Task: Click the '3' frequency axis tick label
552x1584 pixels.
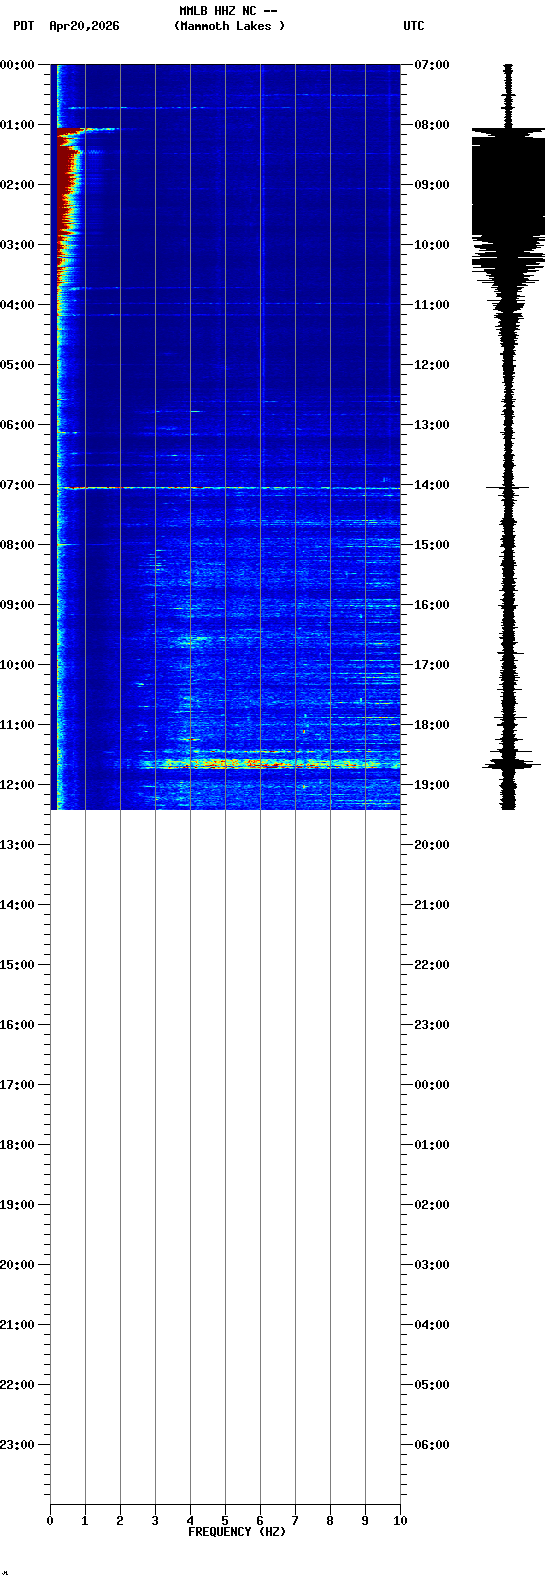Action: pos(155,1521)
